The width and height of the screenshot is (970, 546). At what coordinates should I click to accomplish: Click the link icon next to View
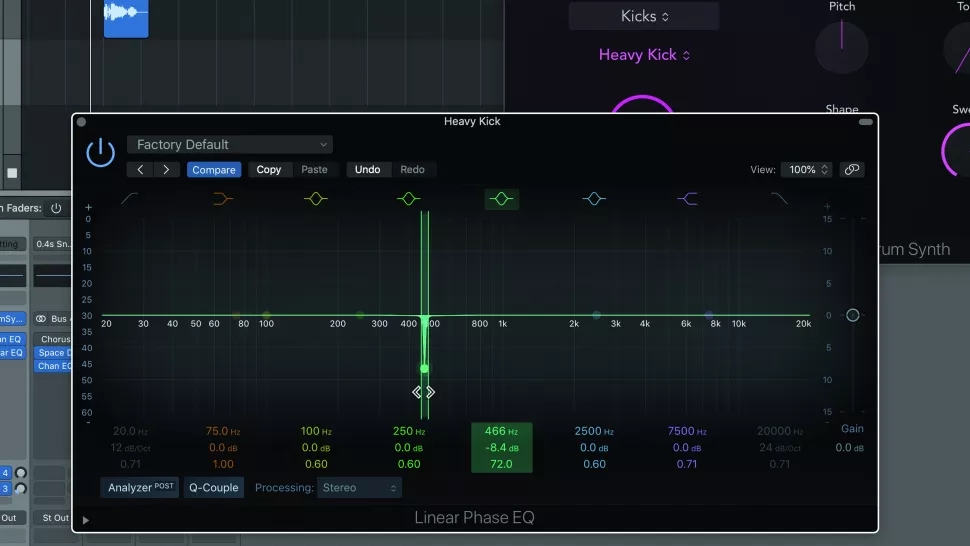tap(852, 170)
